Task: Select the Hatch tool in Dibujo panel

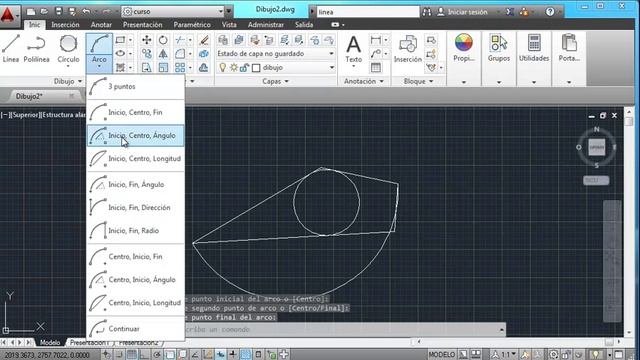Action: tap(120, 67)
